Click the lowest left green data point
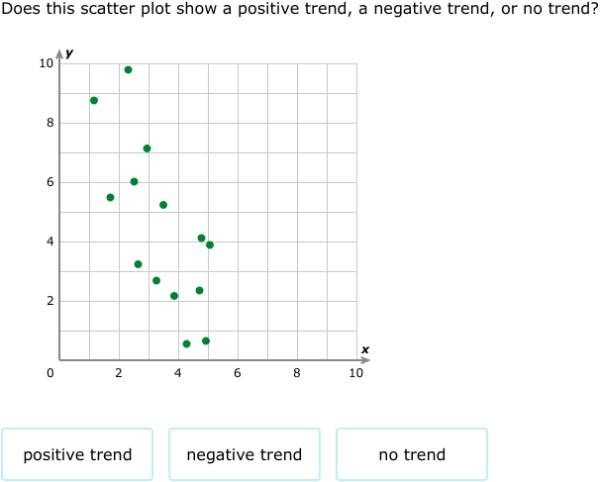This screenshot has height=482, width=600. [186, 344]
